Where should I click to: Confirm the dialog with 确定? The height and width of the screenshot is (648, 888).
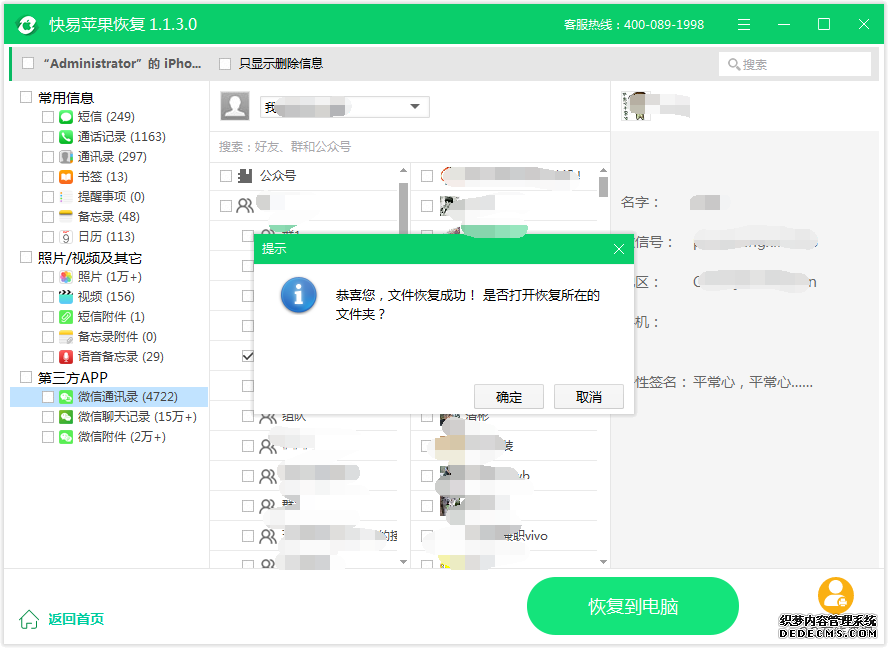[509, 397]
